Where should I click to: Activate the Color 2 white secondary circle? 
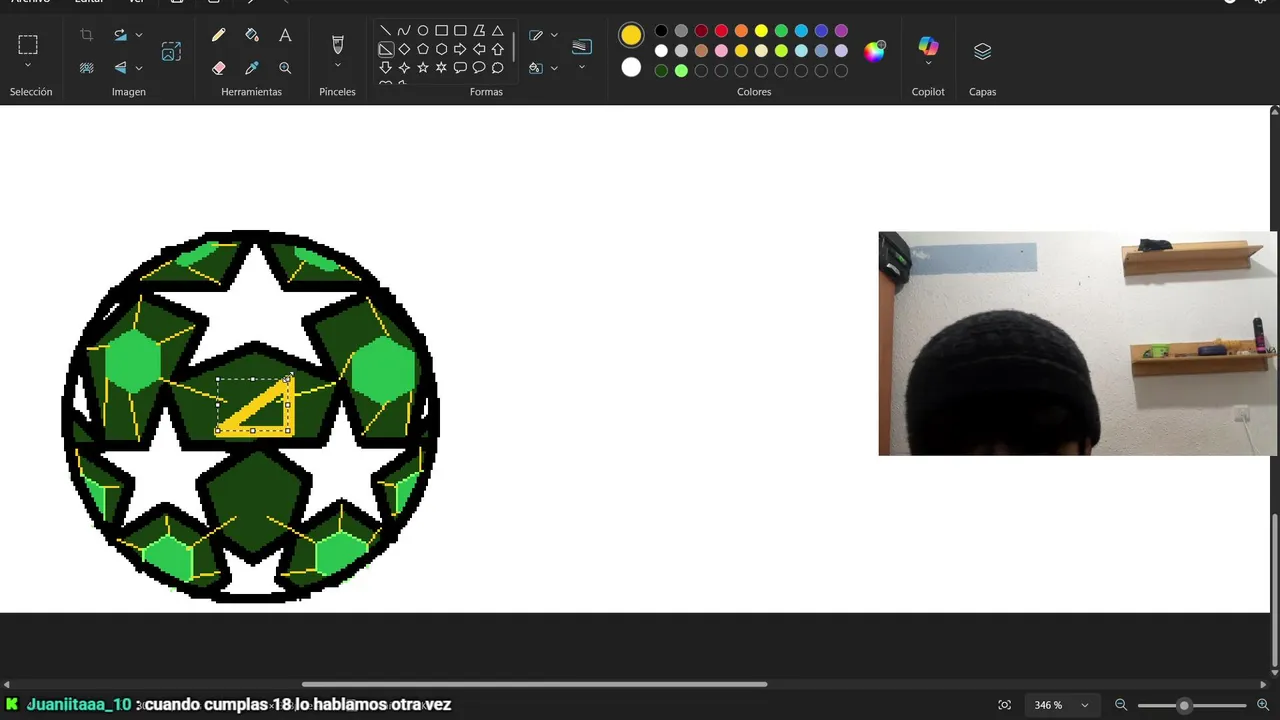click(x=631, y=68)
